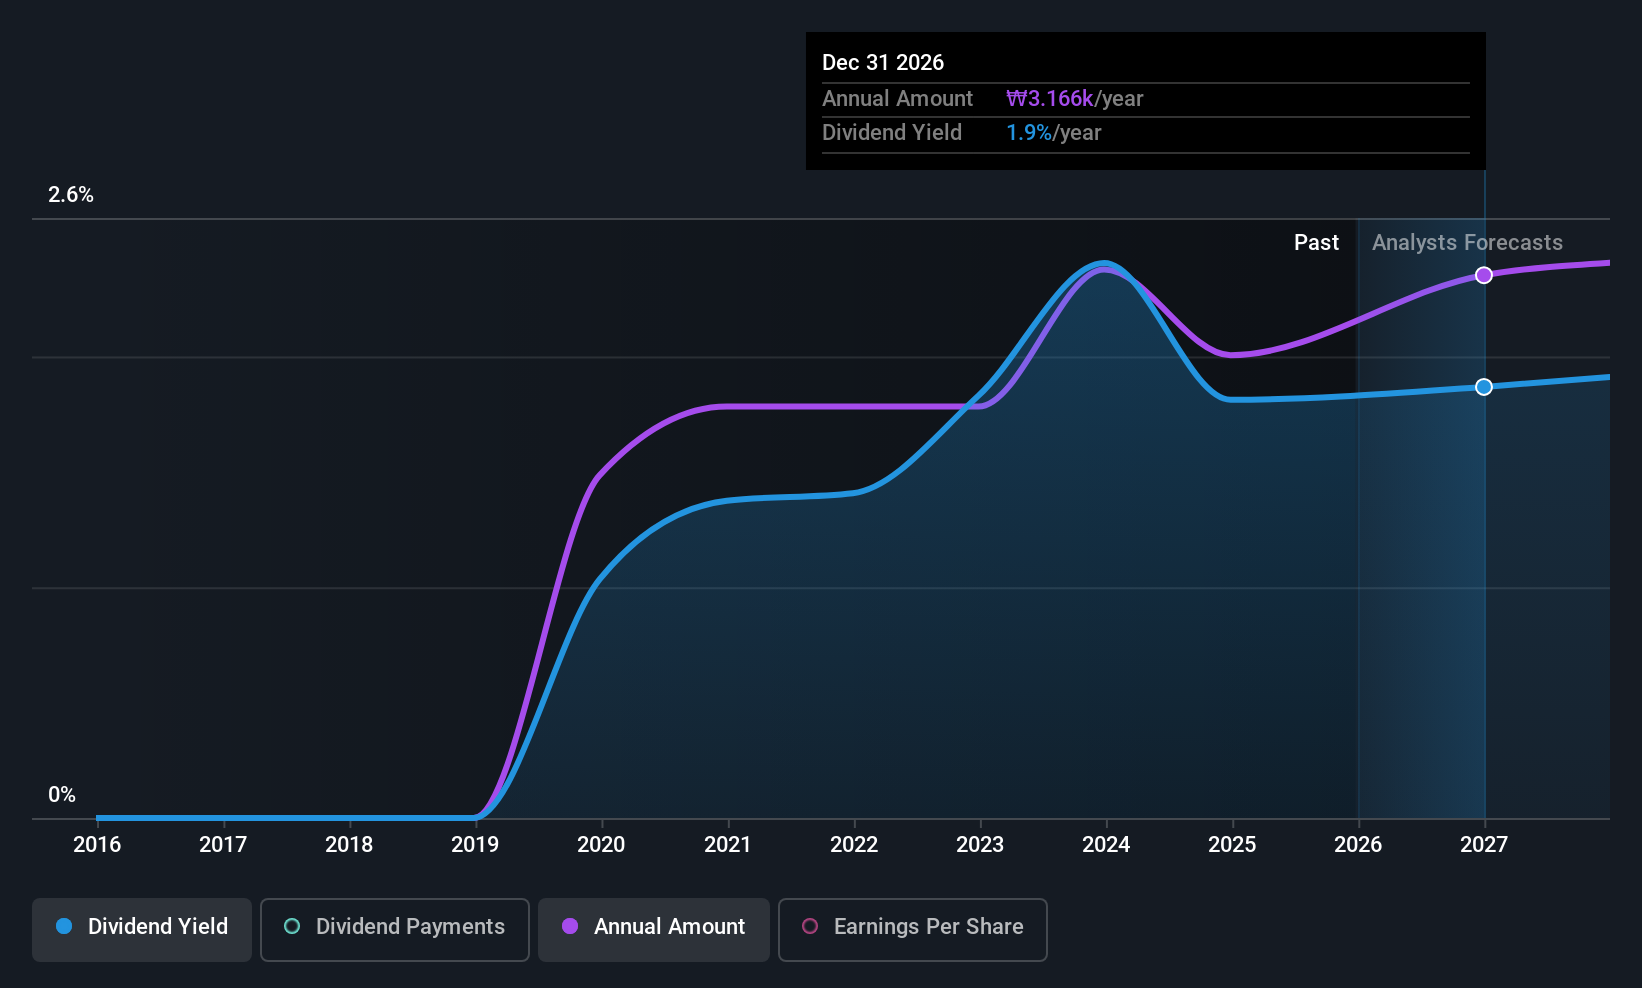Toggle the Dividend Yield series
This screenshot has height=988, width=1642.
[x=142, y=929]
